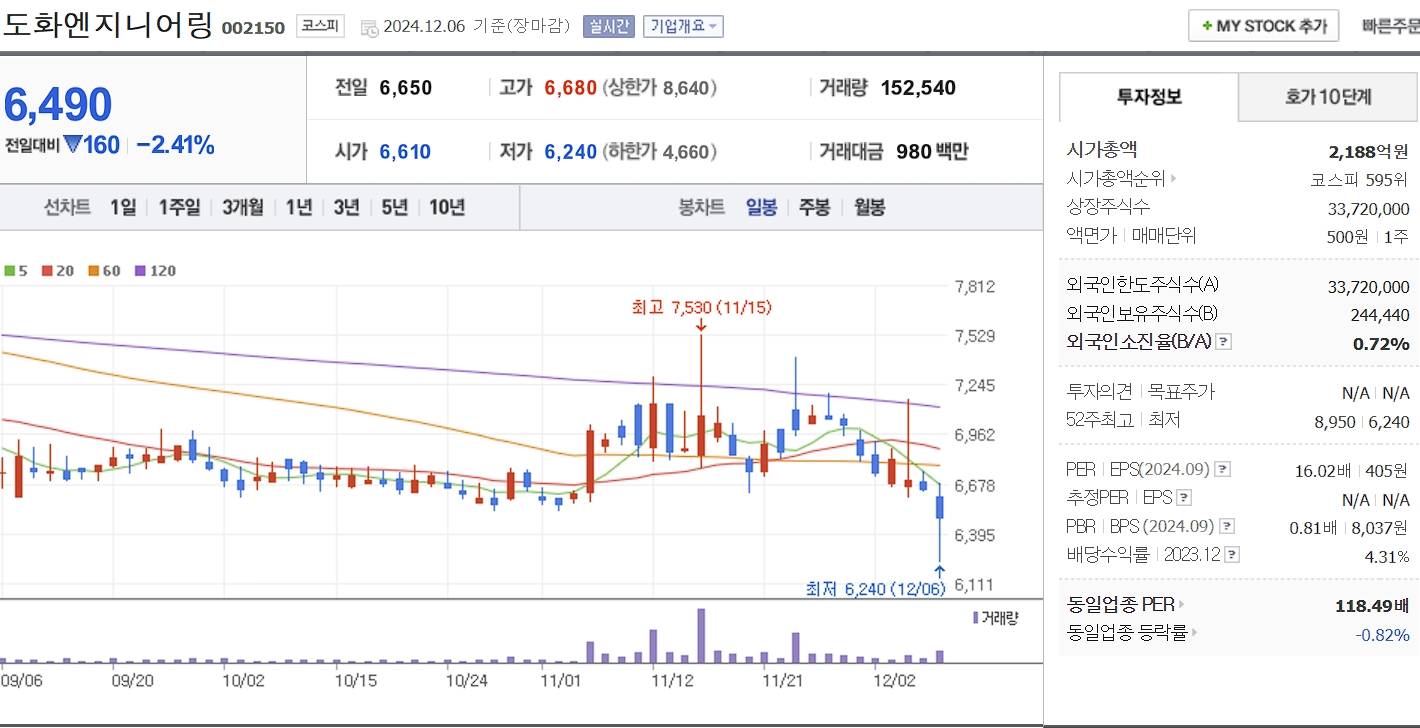Open the help tooltip beside 외국인 소진율(B/A)

(1222, 341)
